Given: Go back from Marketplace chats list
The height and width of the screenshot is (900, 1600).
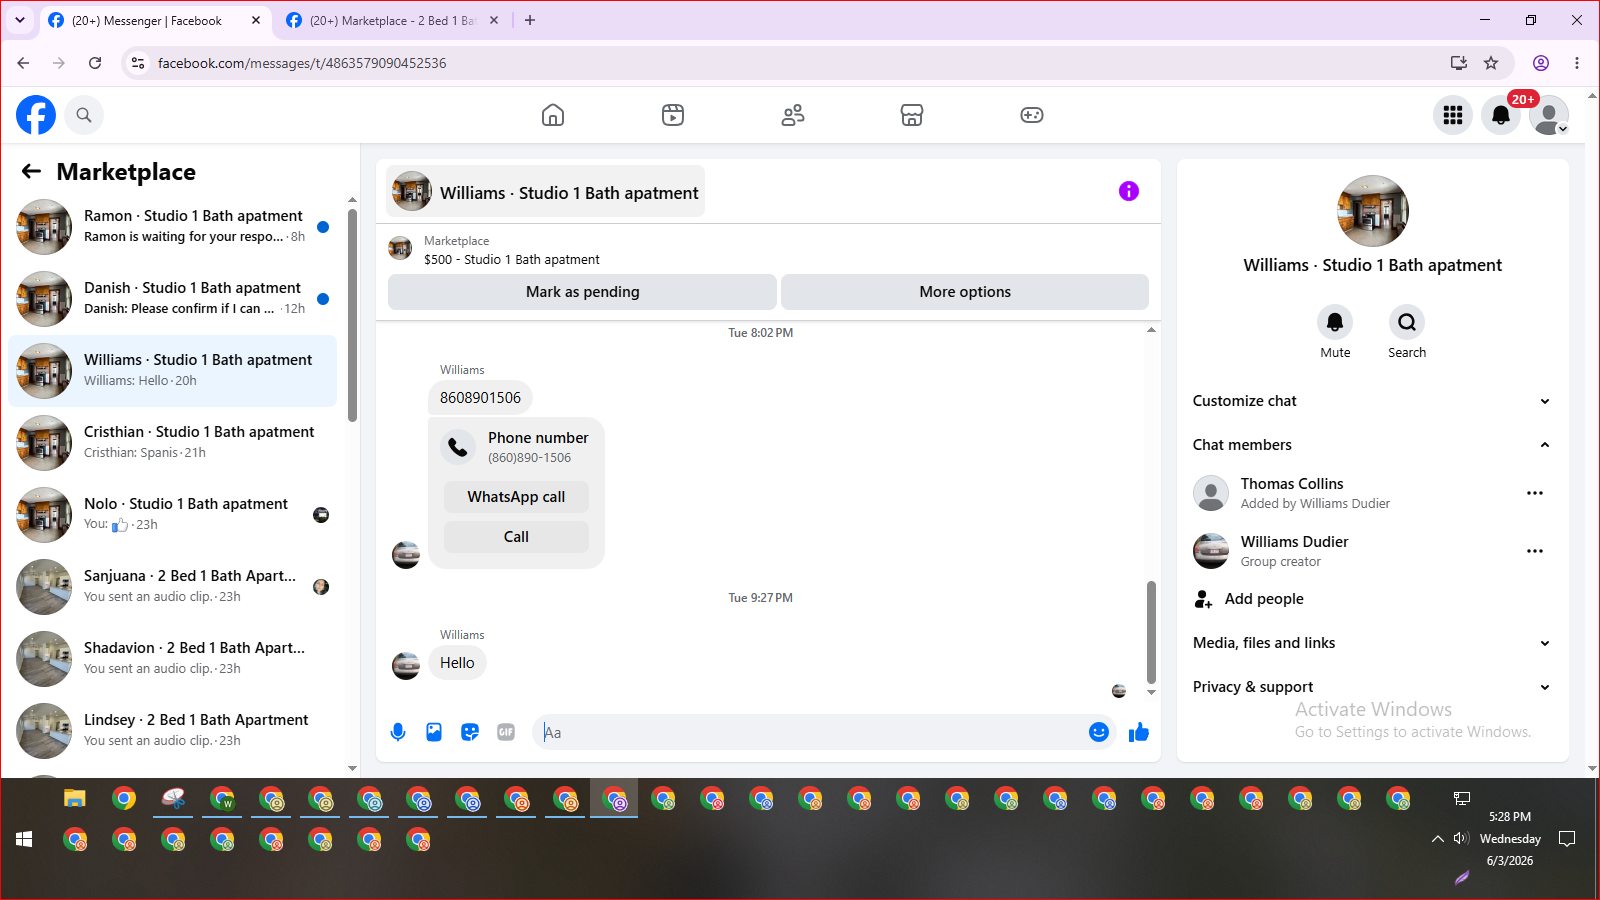Looking at the screenshot, I should [32, 171].
